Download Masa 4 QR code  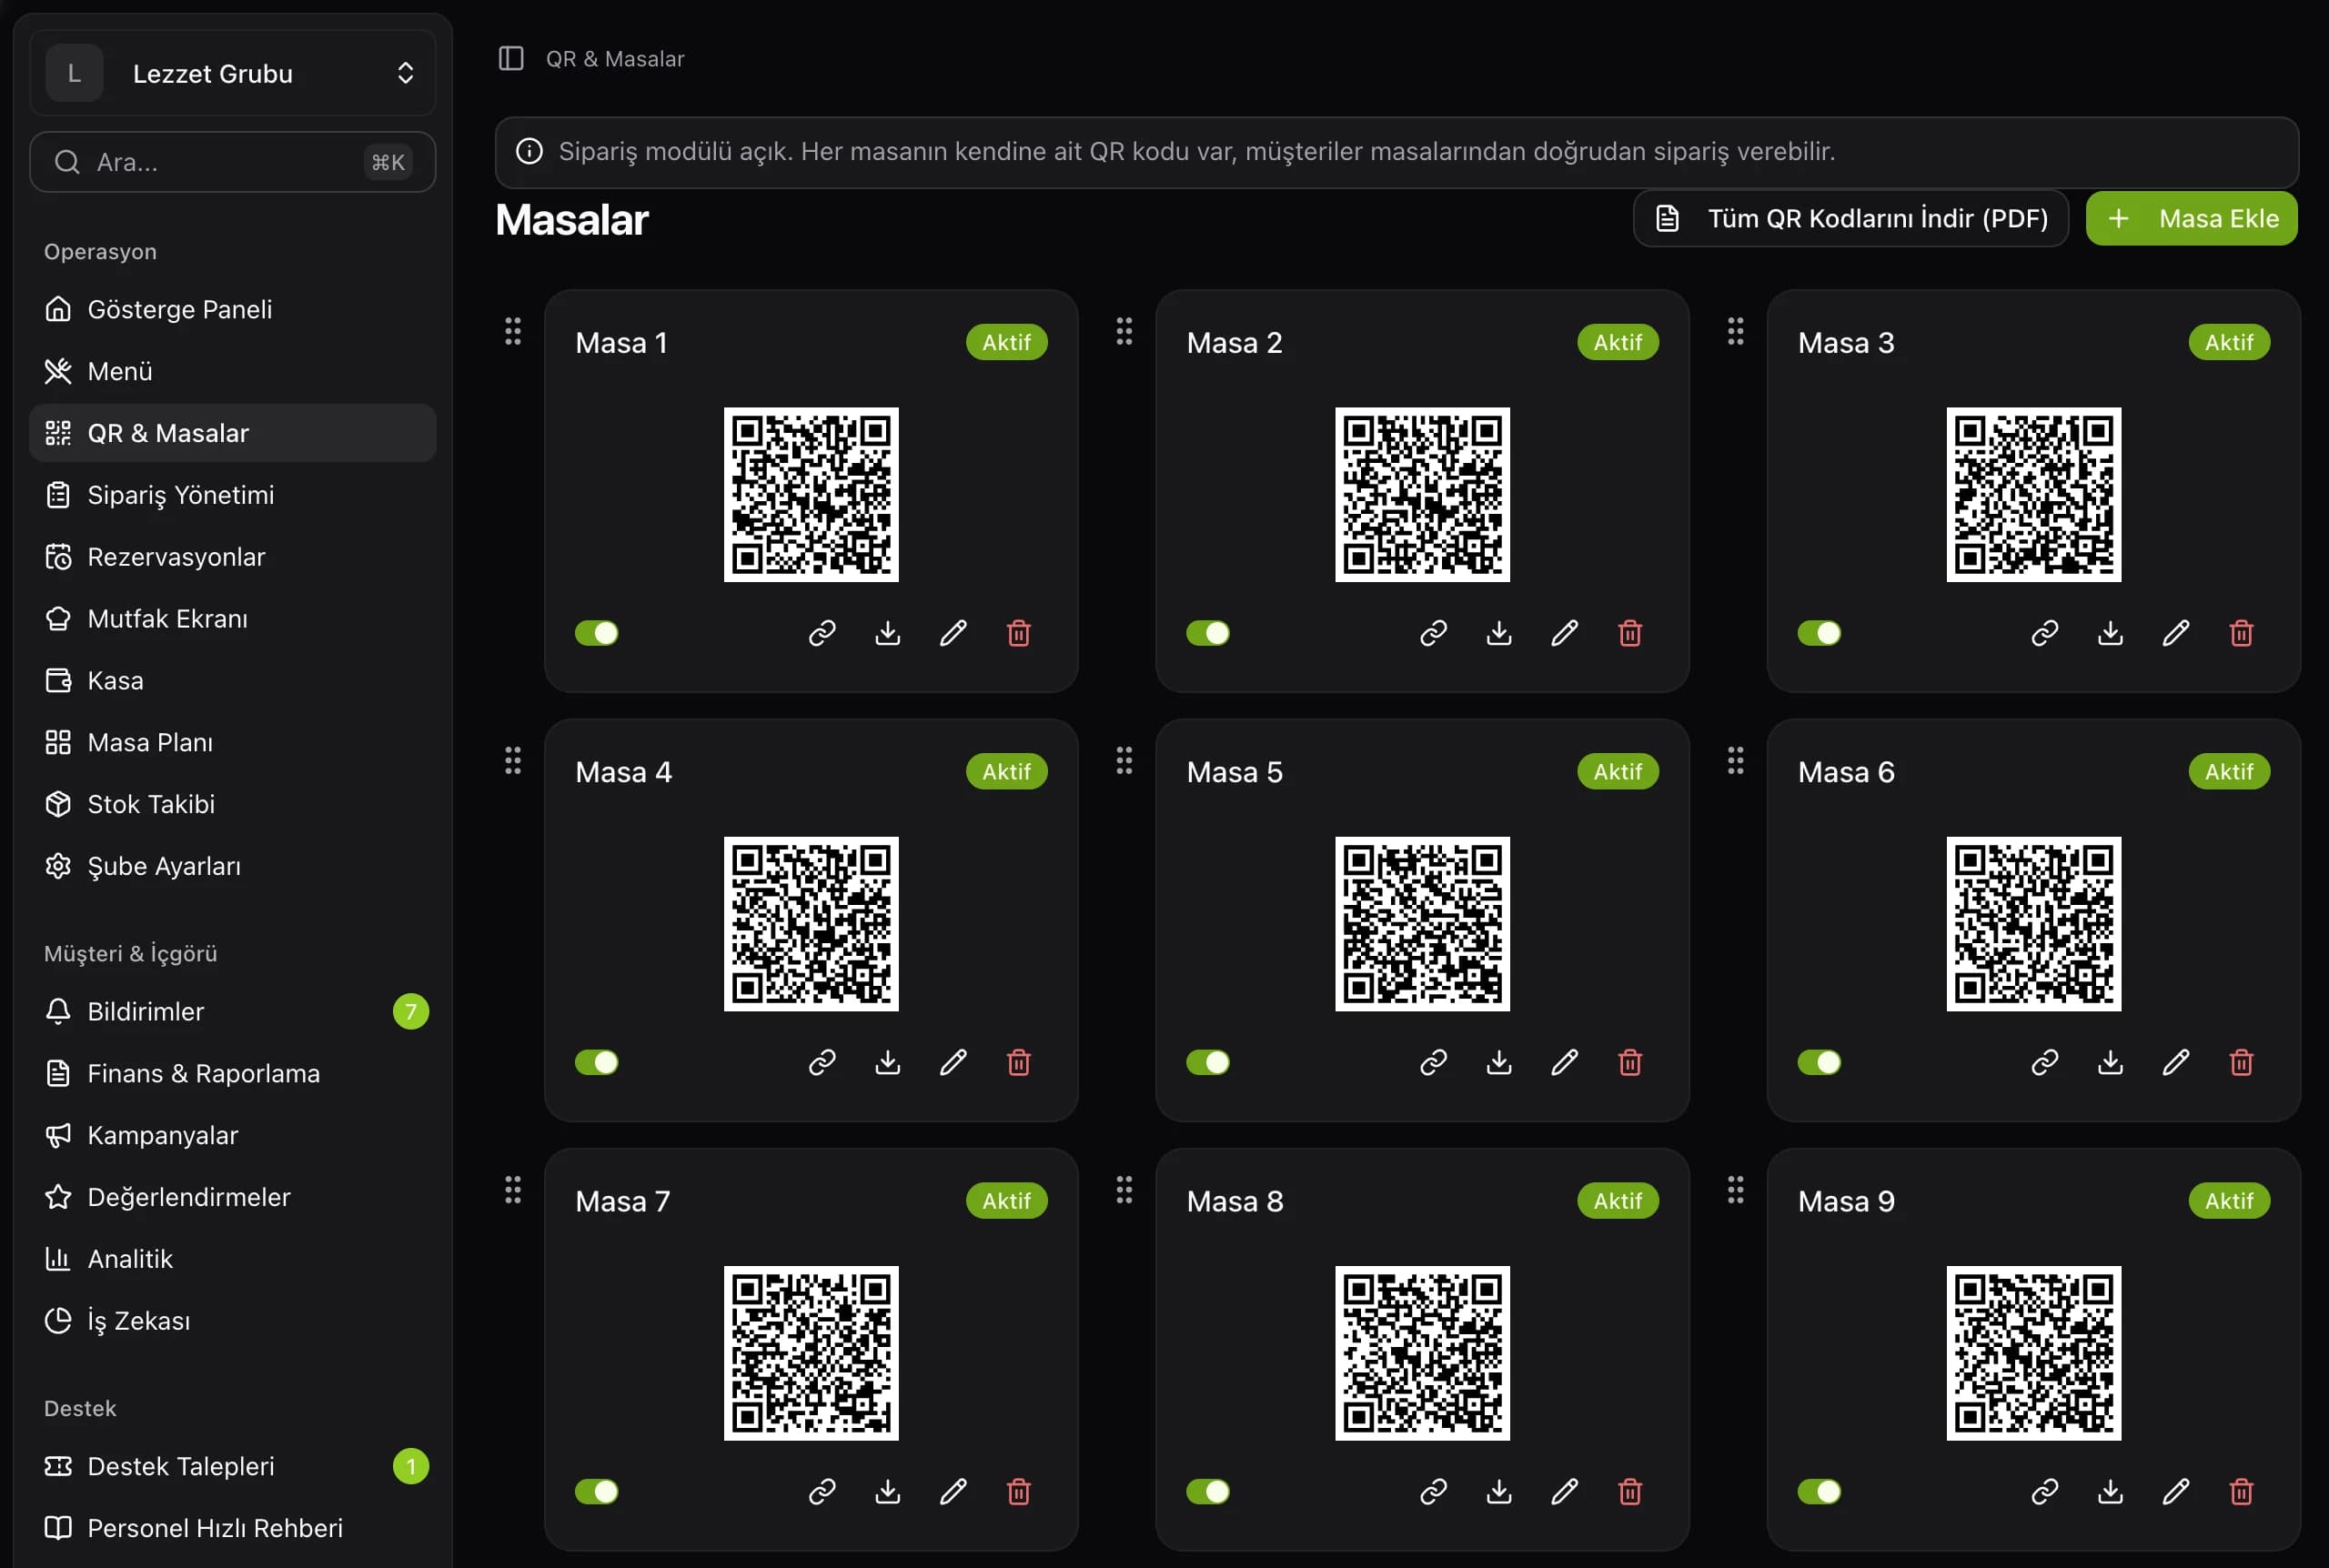(x=888, y=1062)
